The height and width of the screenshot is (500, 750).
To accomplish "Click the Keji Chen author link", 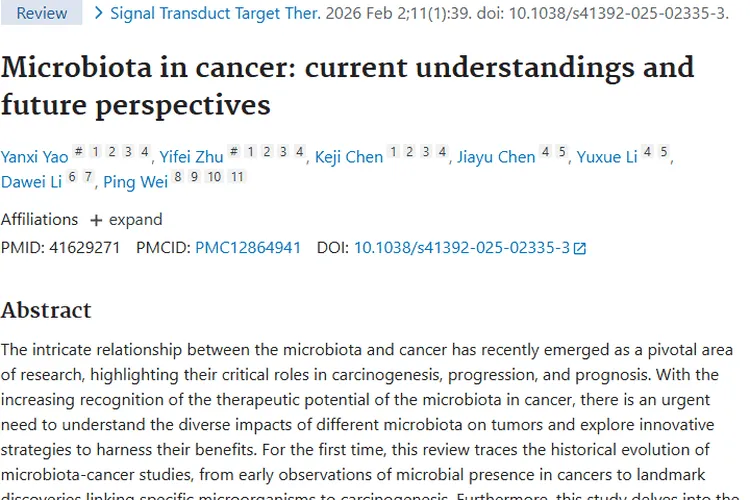I will click(x=349, y=157).
